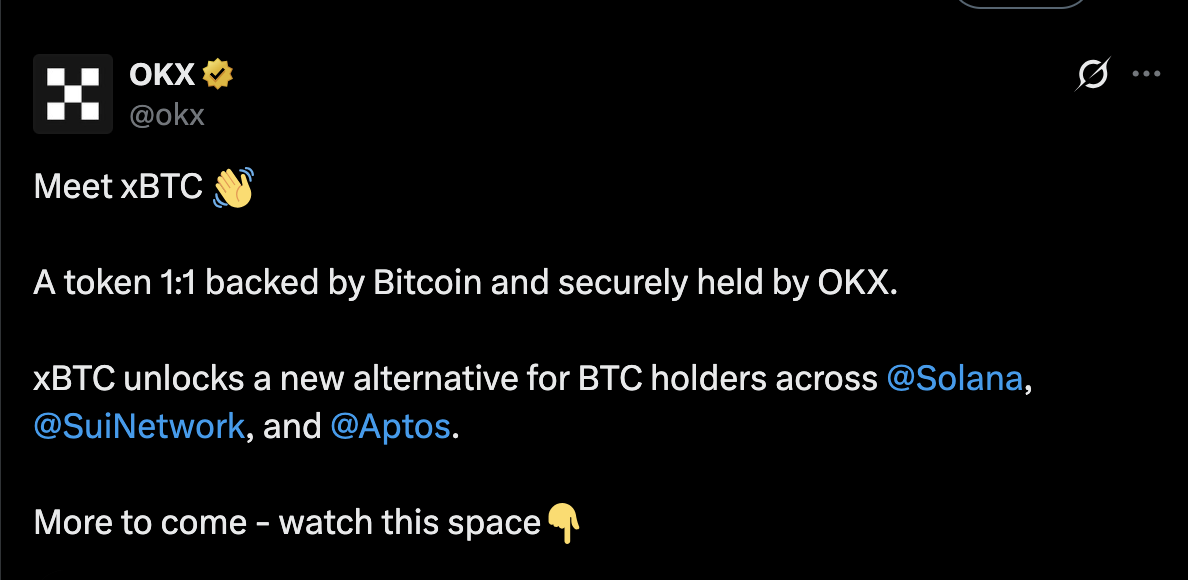This screenshot has width=1188, height=580.
Task: Click the "More to come" closing line
Action: (140, 522)
